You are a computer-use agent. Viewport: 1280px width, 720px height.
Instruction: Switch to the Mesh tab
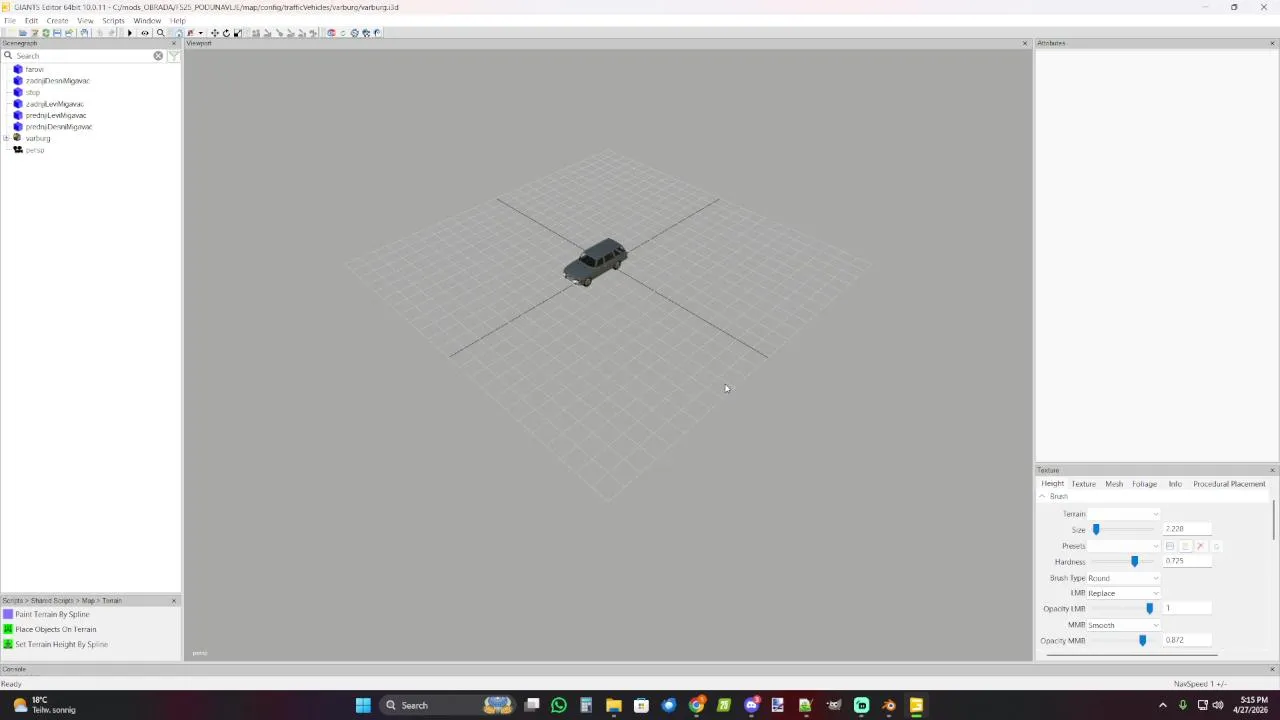1114,484
